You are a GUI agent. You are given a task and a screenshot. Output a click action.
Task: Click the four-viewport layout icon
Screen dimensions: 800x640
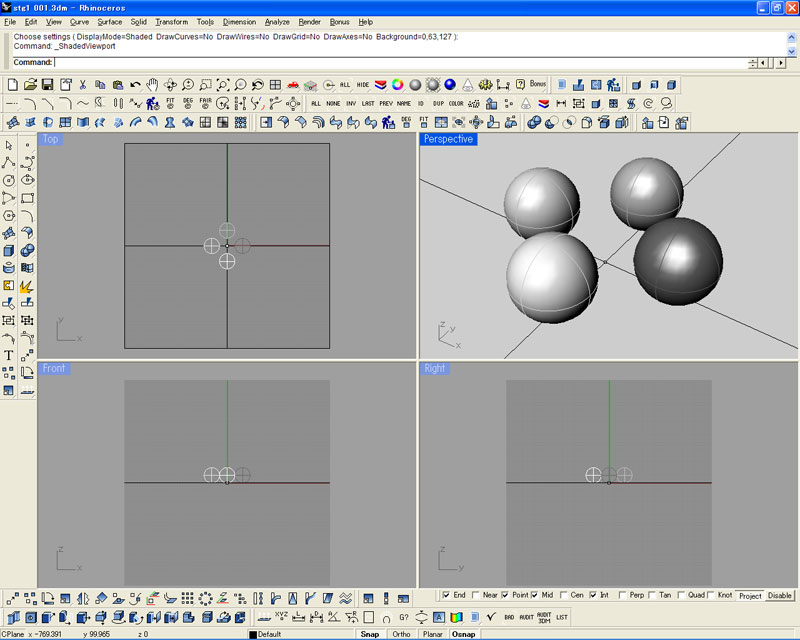click(275, 85)
